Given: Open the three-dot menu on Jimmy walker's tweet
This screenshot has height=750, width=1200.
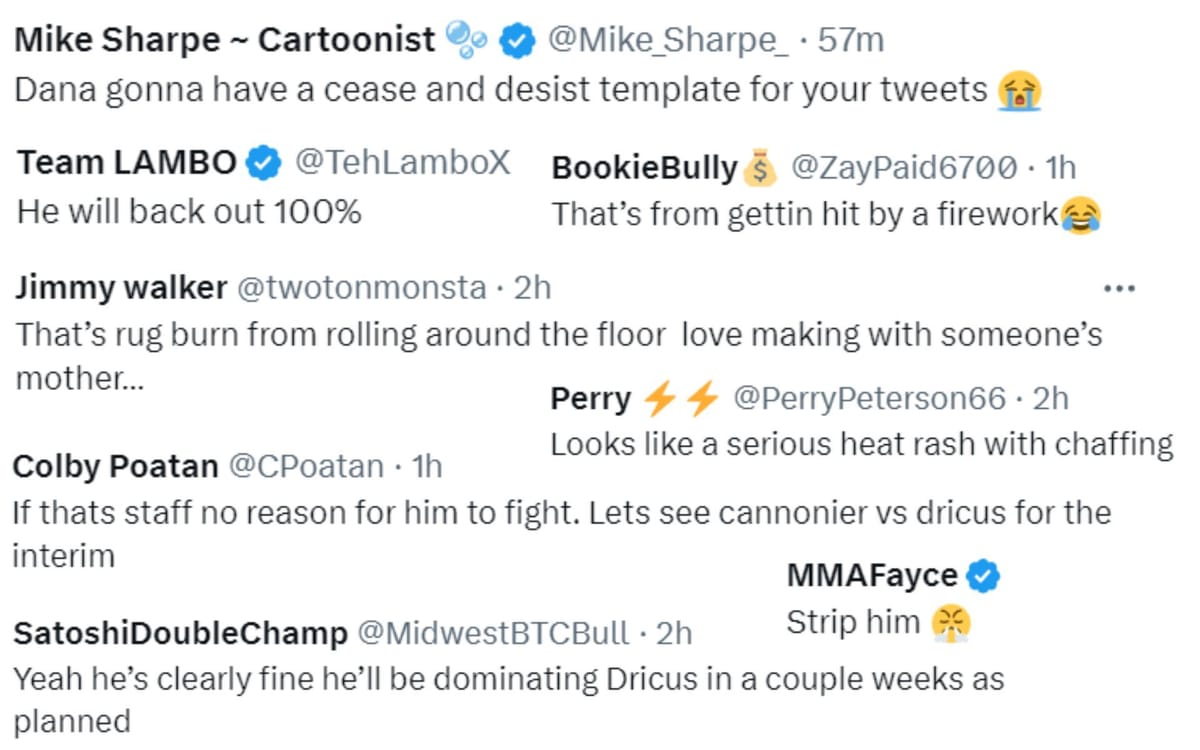Looking at the screenshot, I should [1119, 289].
